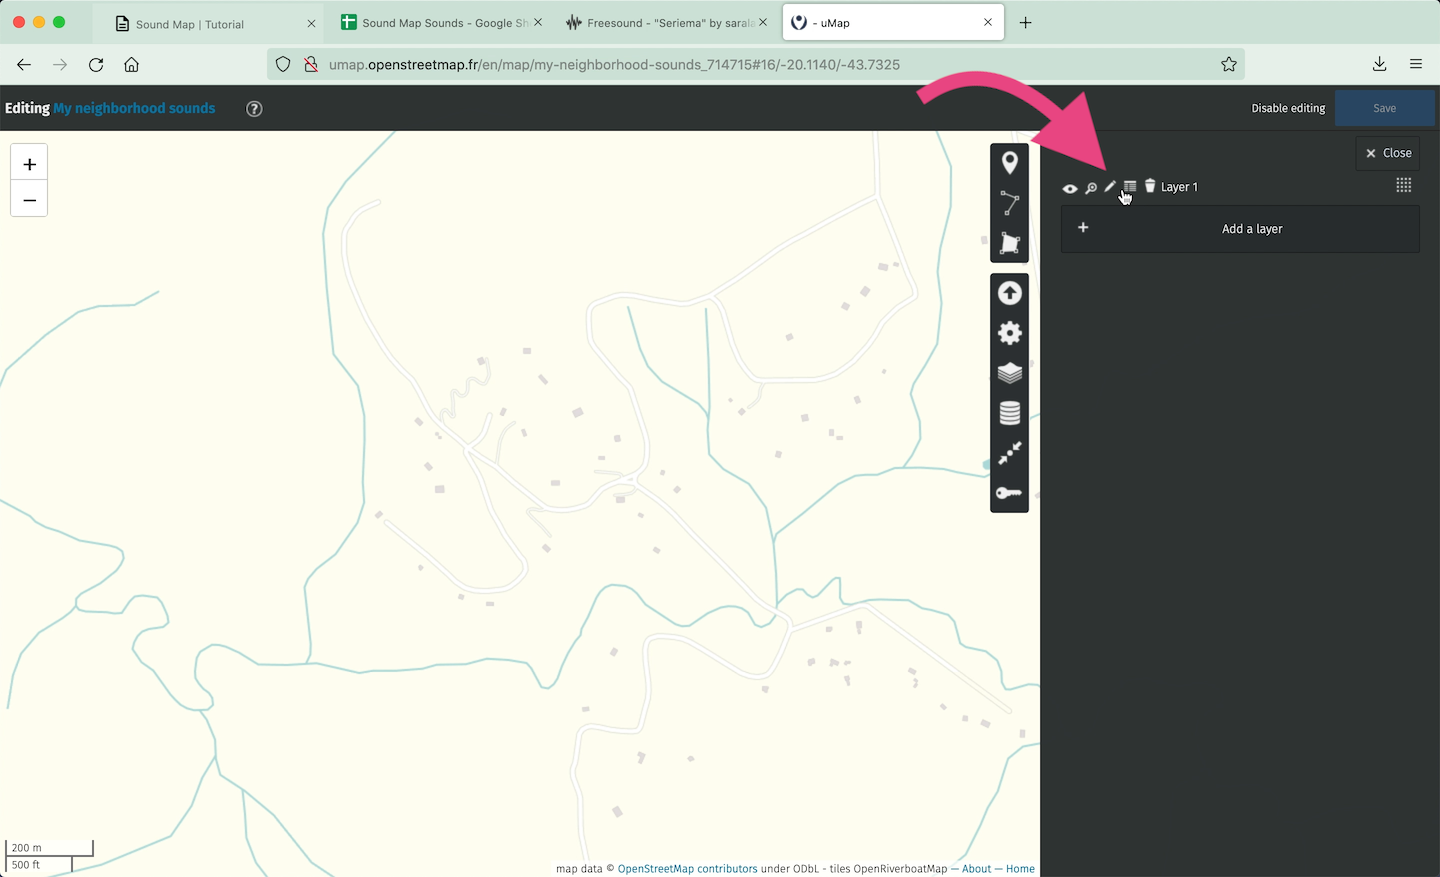
Task: Open Layer 1 data table icon
Action: 1130,187
